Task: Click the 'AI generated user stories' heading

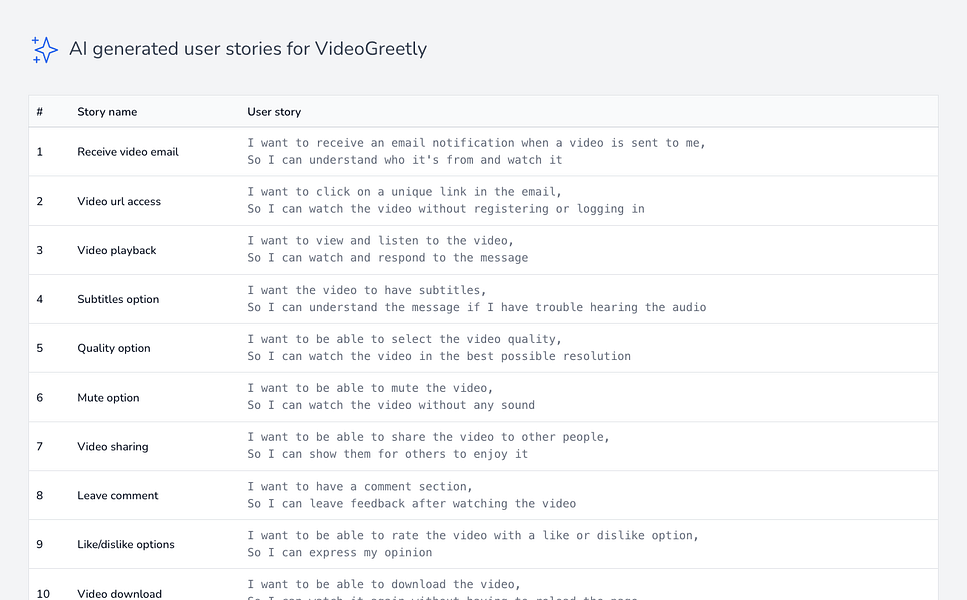Action: (247, 49)
